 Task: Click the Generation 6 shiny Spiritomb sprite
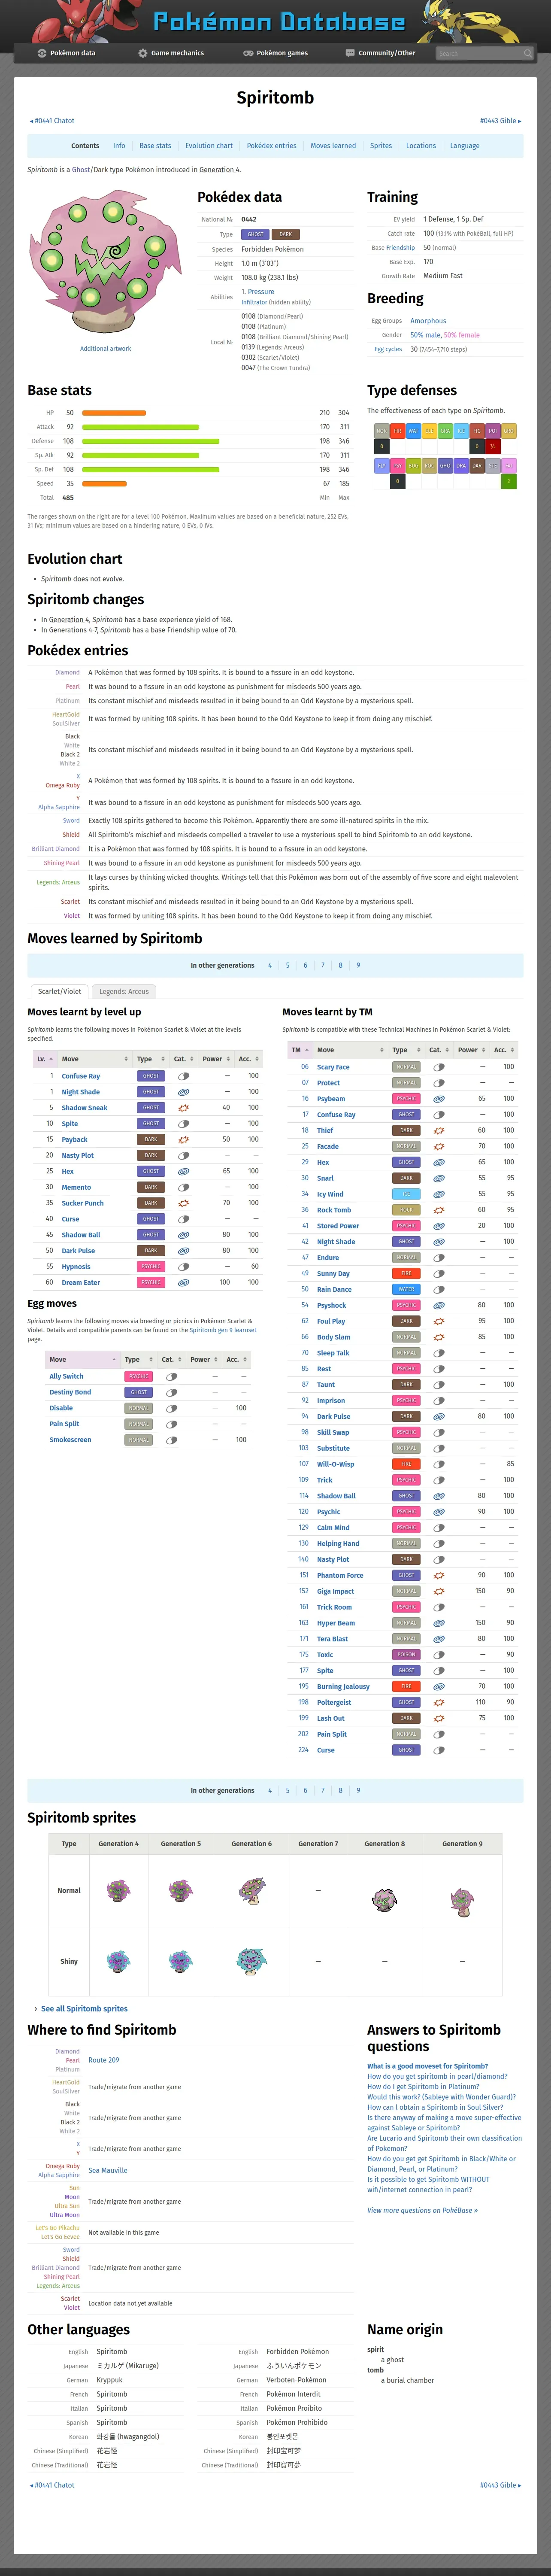point(251,1961)
